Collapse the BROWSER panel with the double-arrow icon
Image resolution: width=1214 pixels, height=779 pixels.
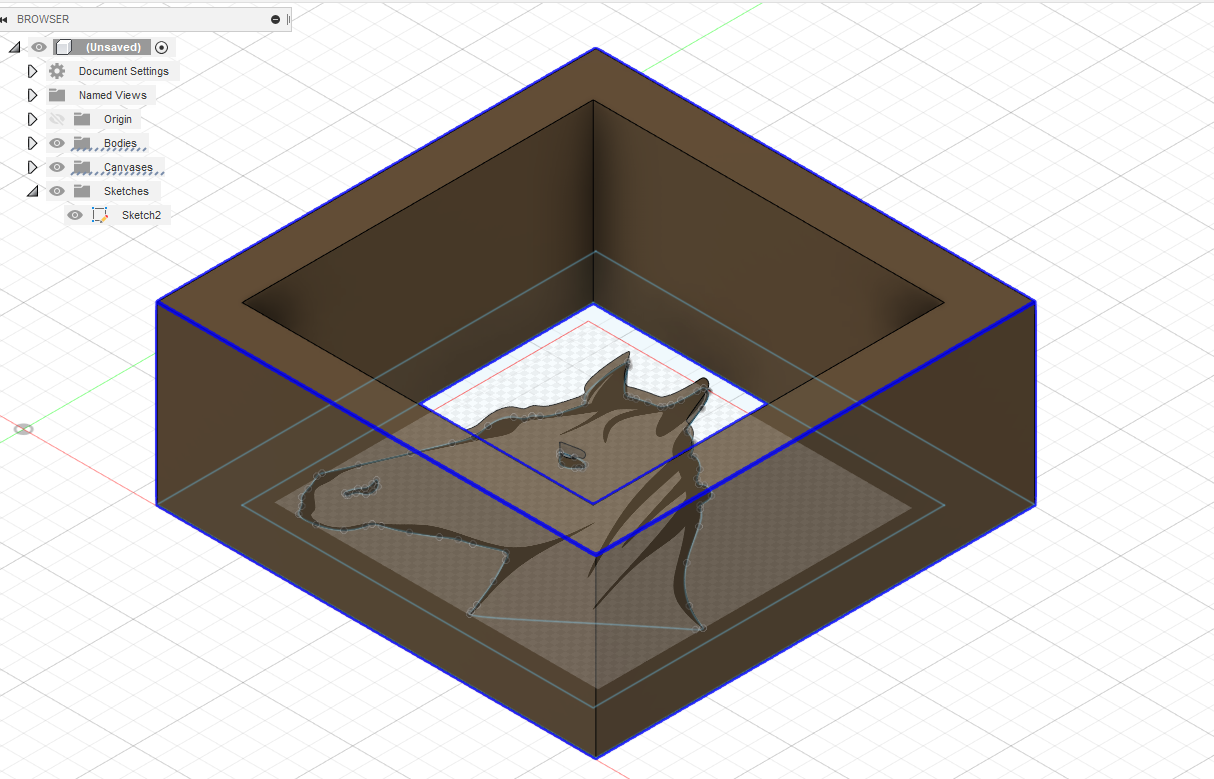(5, 19)
